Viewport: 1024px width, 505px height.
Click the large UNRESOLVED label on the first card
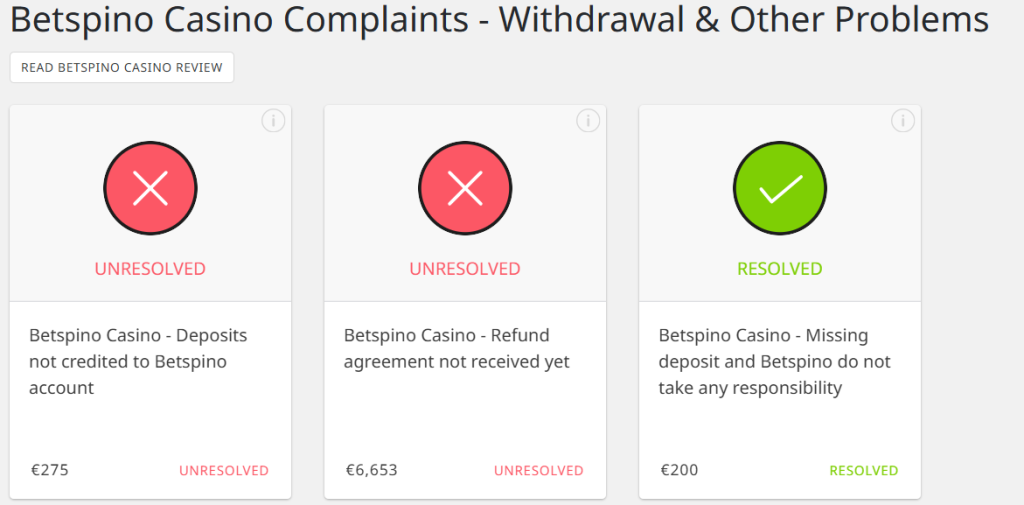tap(150, 269)
